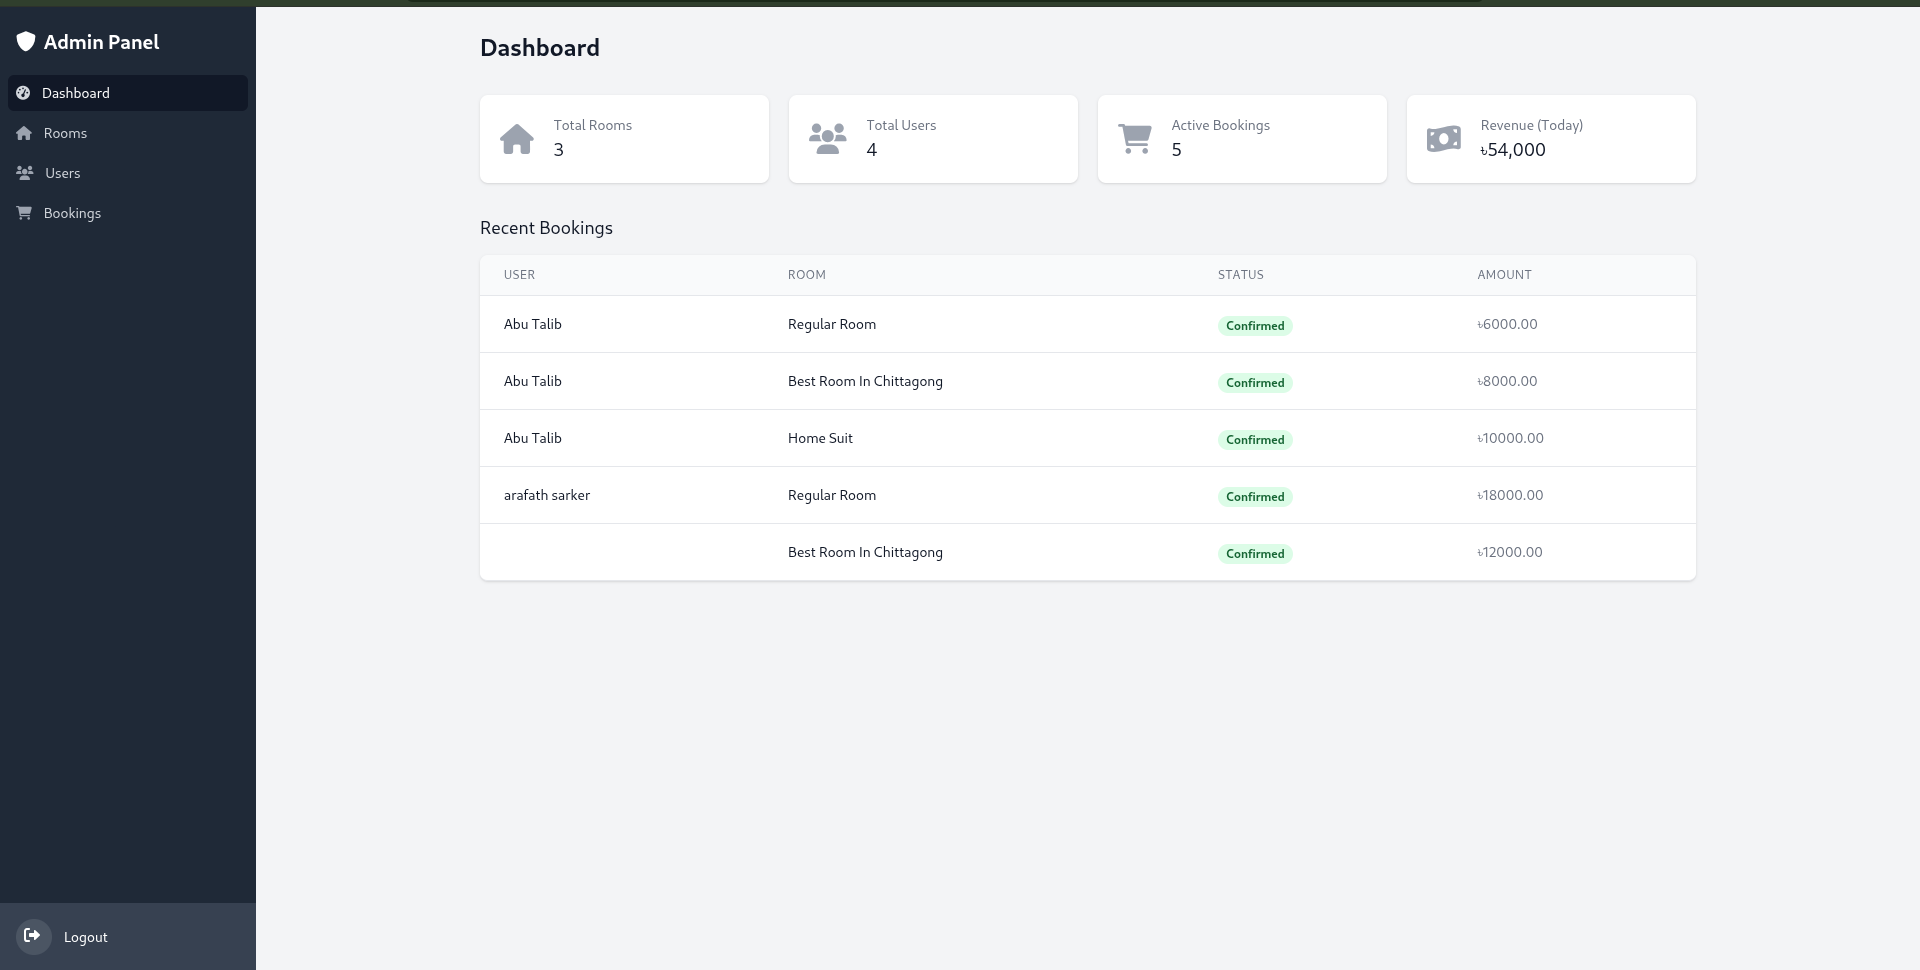Select Users in the navigation sidebar
Image resolution: width=1920 pixels, height=970 pixels.
coord(62,172)
